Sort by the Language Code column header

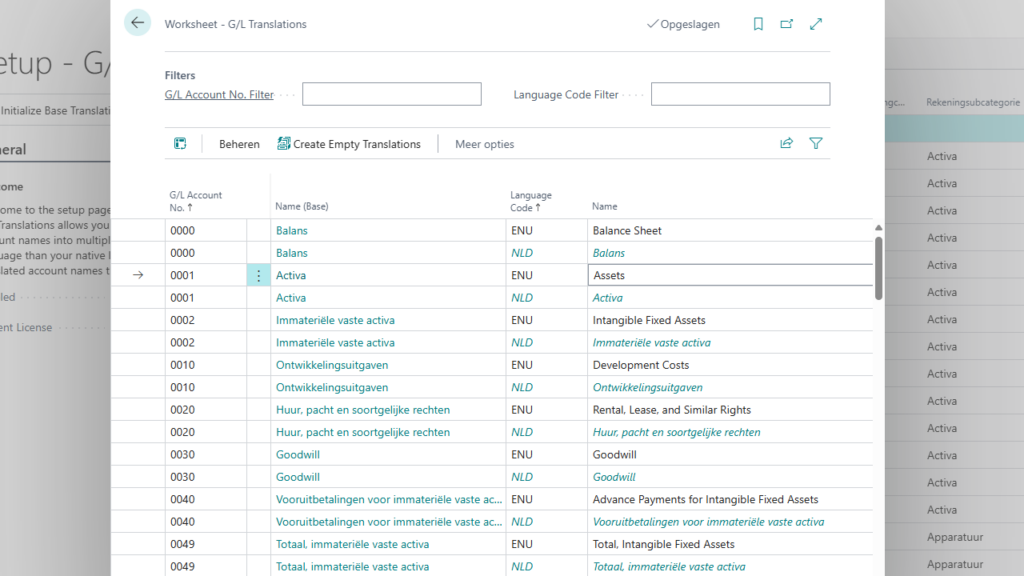pos(531,201)
